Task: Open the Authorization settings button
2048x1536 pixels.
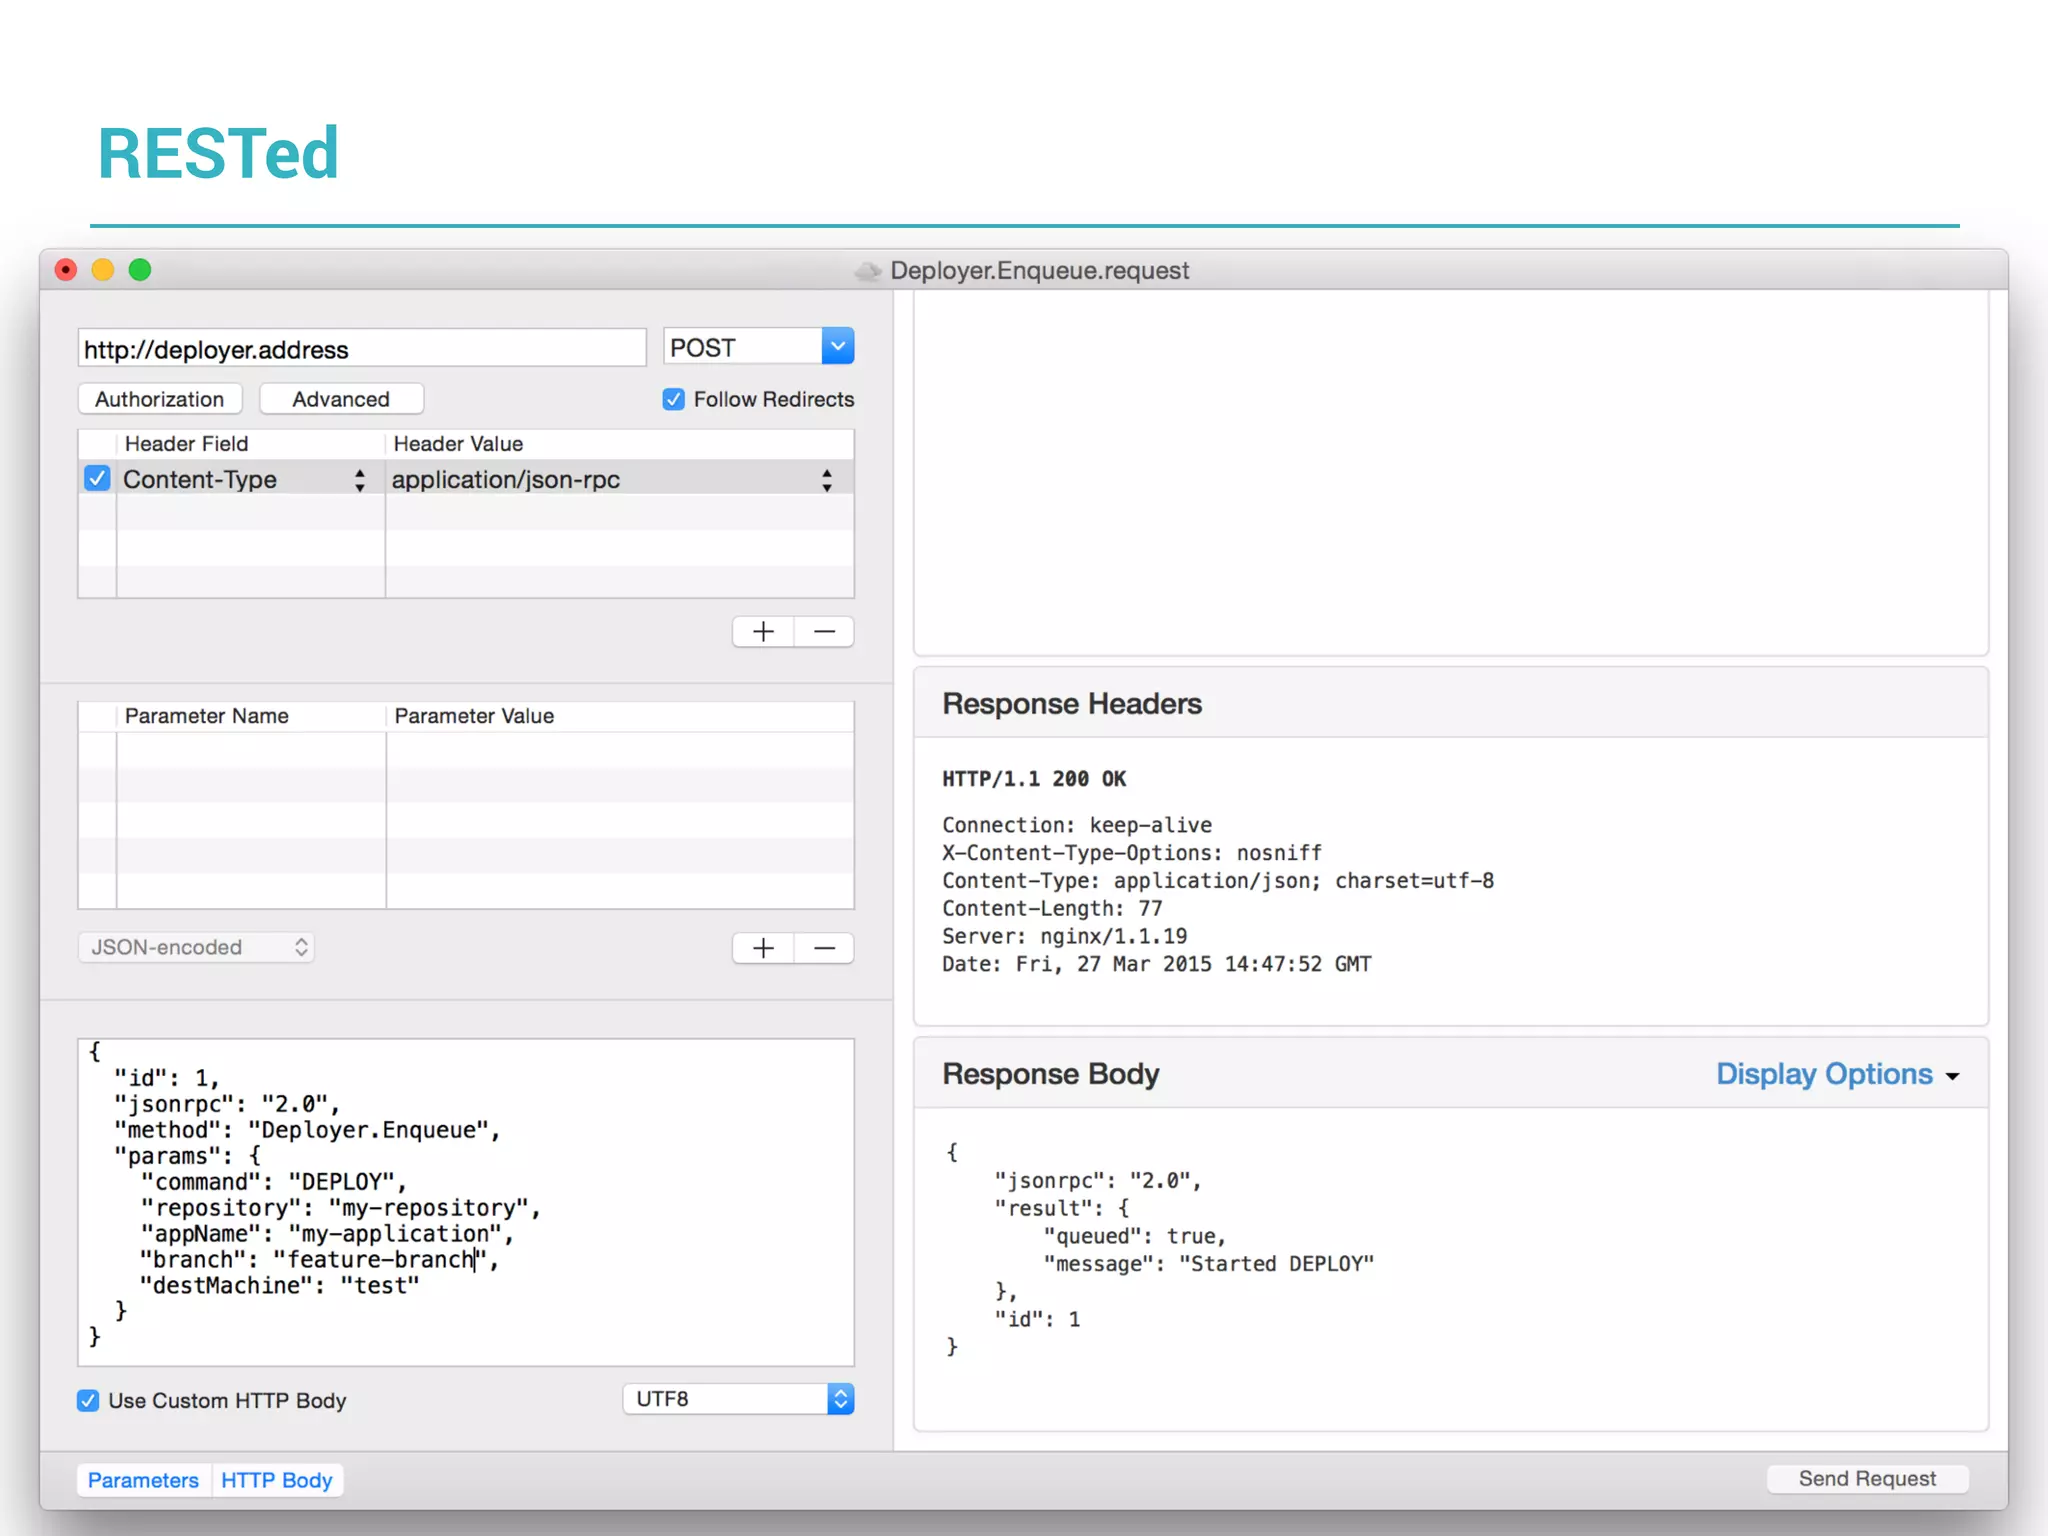Action: coord(160,399)
